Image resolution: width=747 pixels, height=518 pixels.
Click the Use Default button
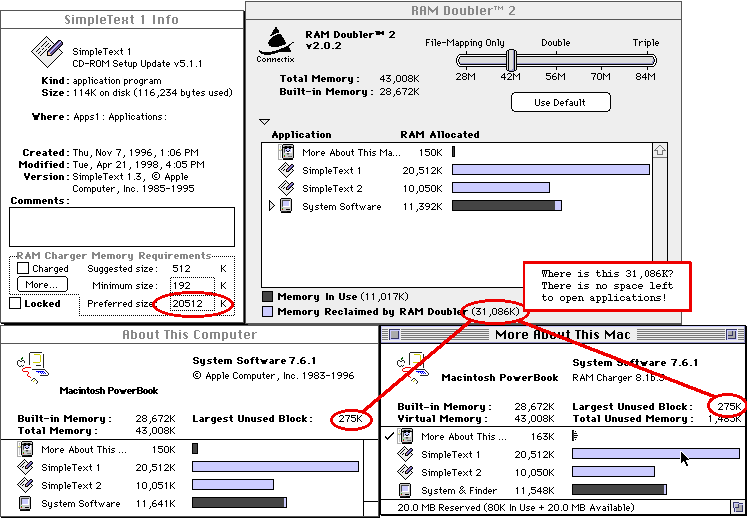(560, 102)
